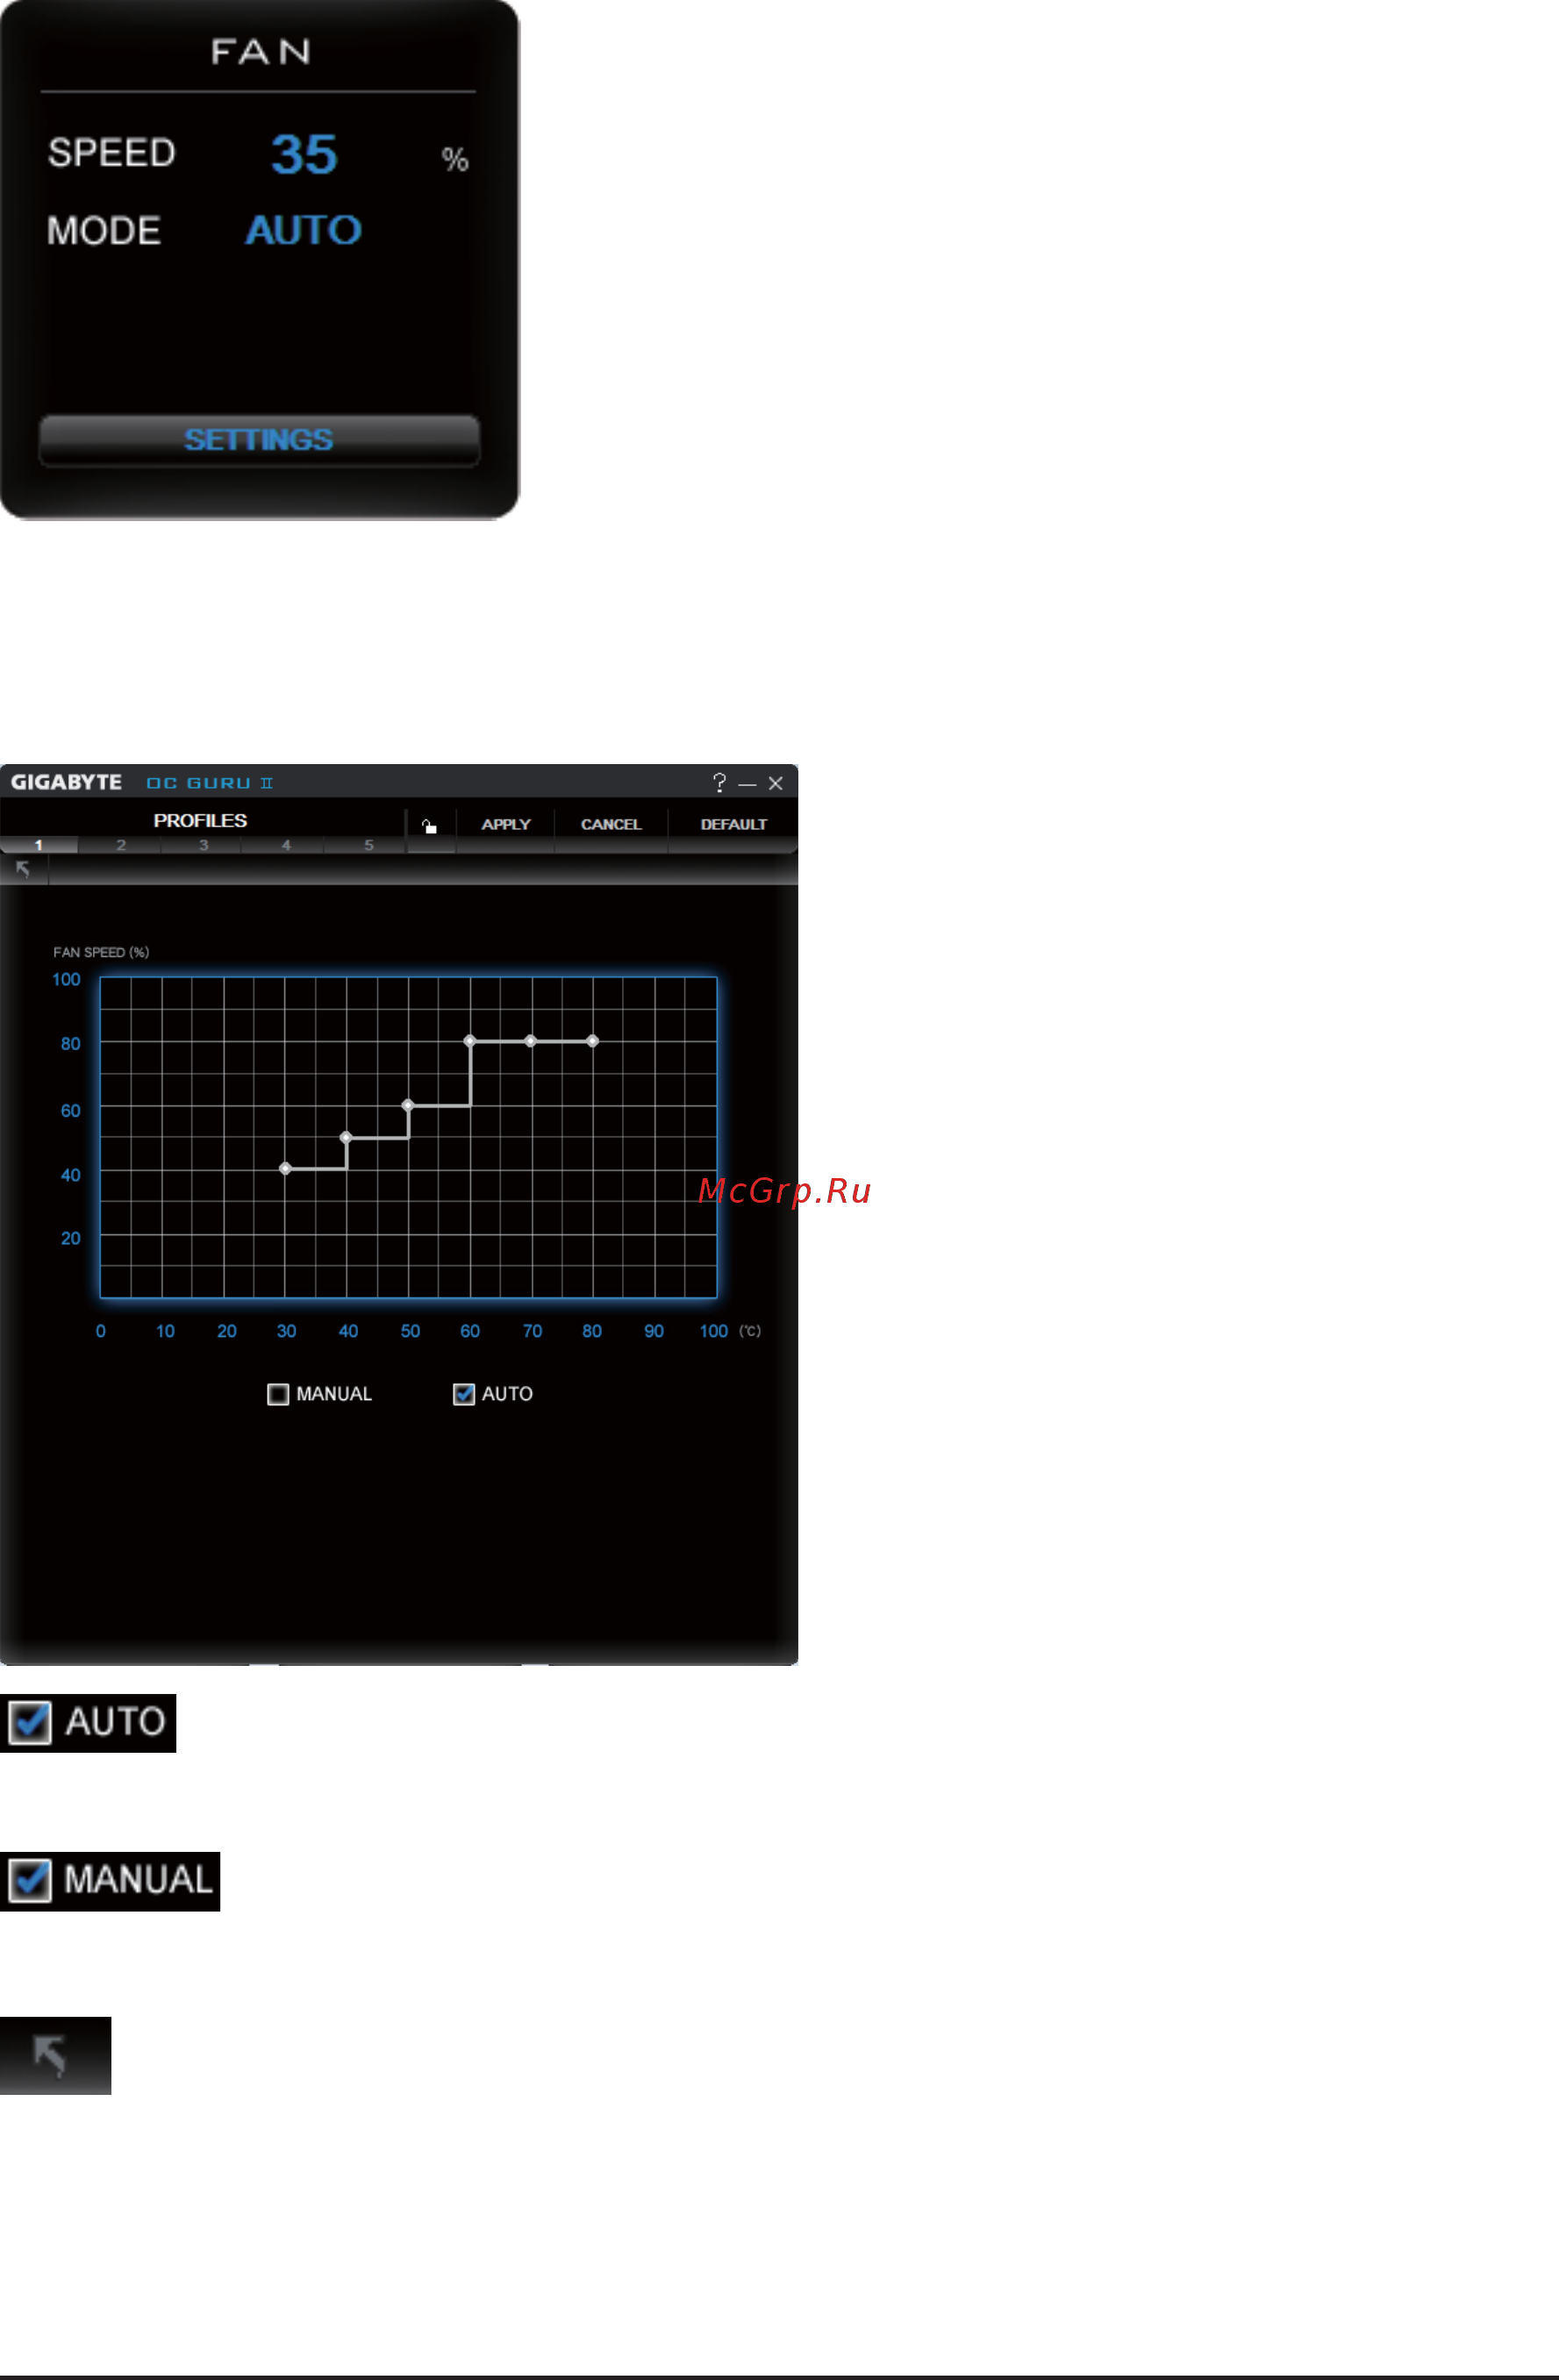
Task: Open help question mark icon
Action: (719, 782)
